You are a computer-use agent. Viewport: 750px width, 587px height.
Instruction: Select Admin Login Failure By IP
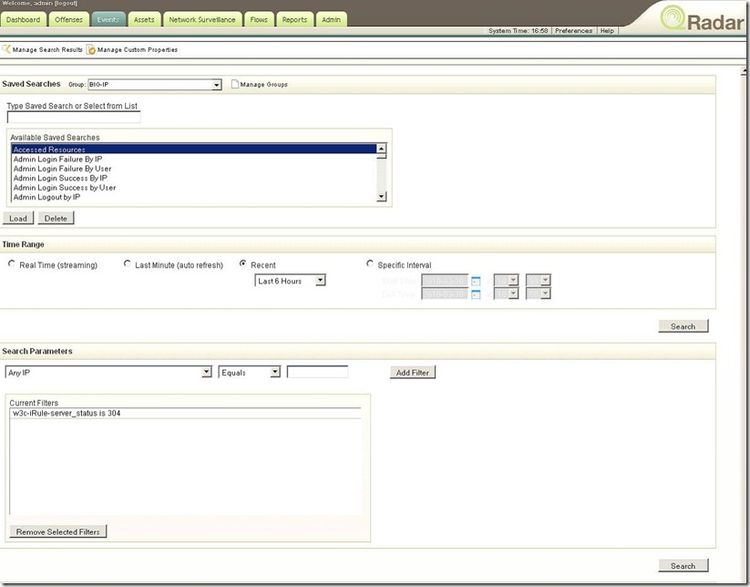[194, 159]
